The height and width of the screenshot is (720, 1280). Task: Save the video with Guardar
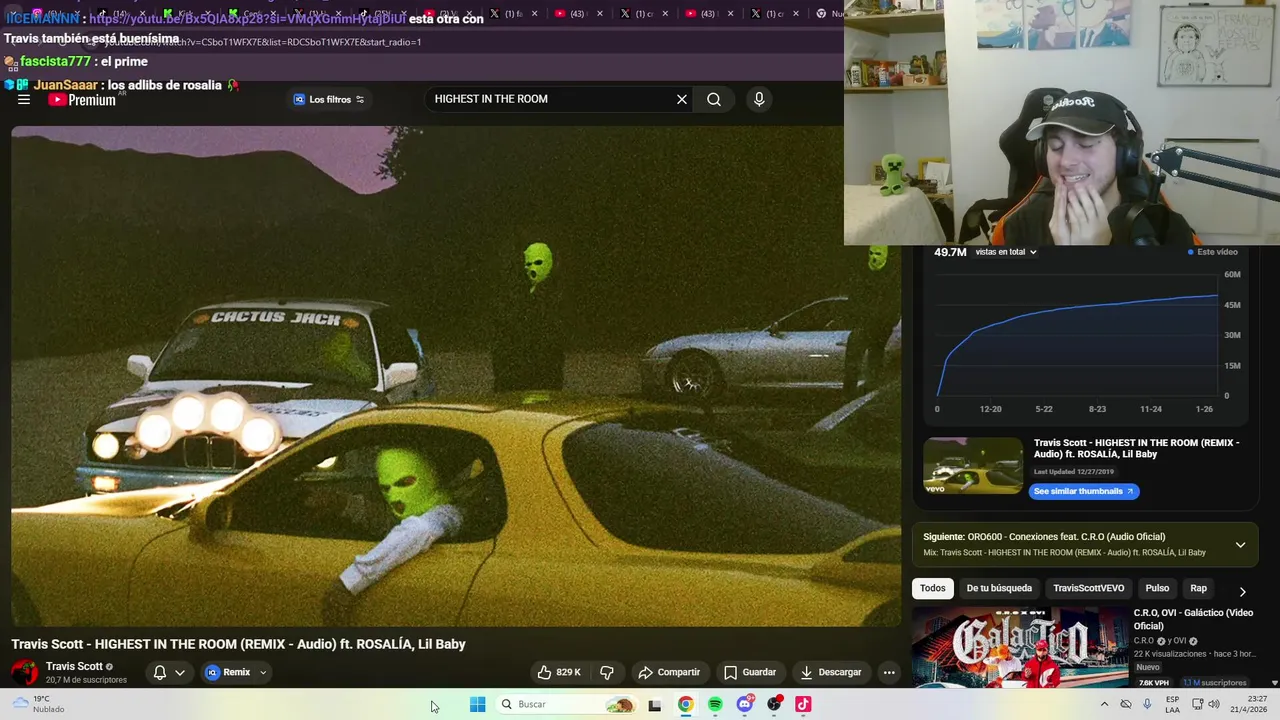pos(750,672)
